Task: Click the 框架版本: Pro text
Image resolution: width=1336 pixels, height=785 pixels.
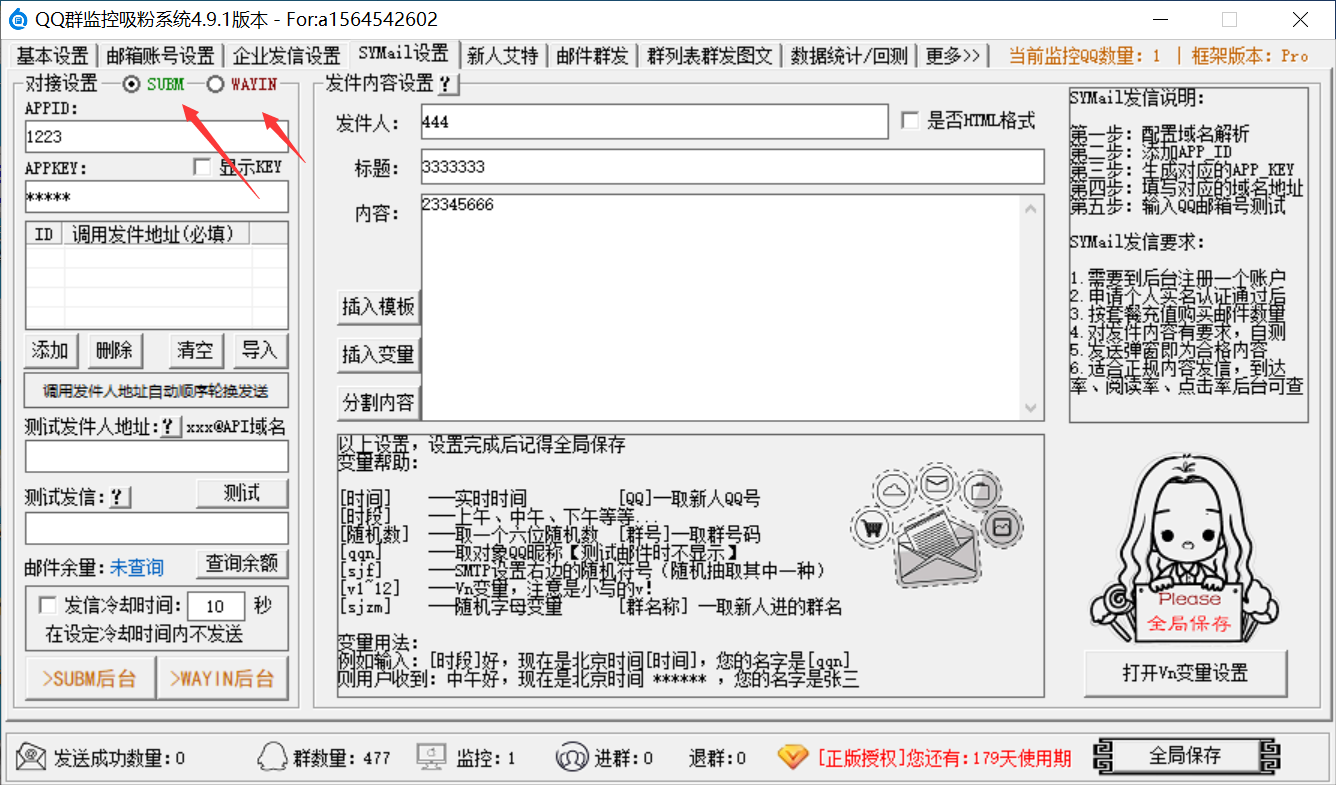Action: (x=1251, y=56)
